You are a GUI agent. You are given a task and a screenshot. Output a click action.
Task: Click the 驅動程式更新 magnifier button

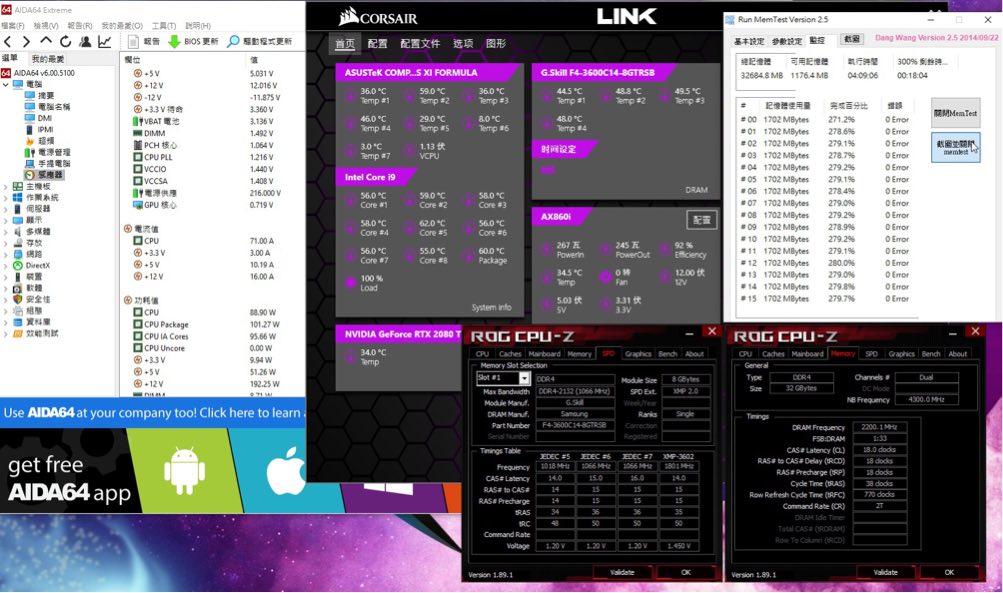[x=260, y=42]
